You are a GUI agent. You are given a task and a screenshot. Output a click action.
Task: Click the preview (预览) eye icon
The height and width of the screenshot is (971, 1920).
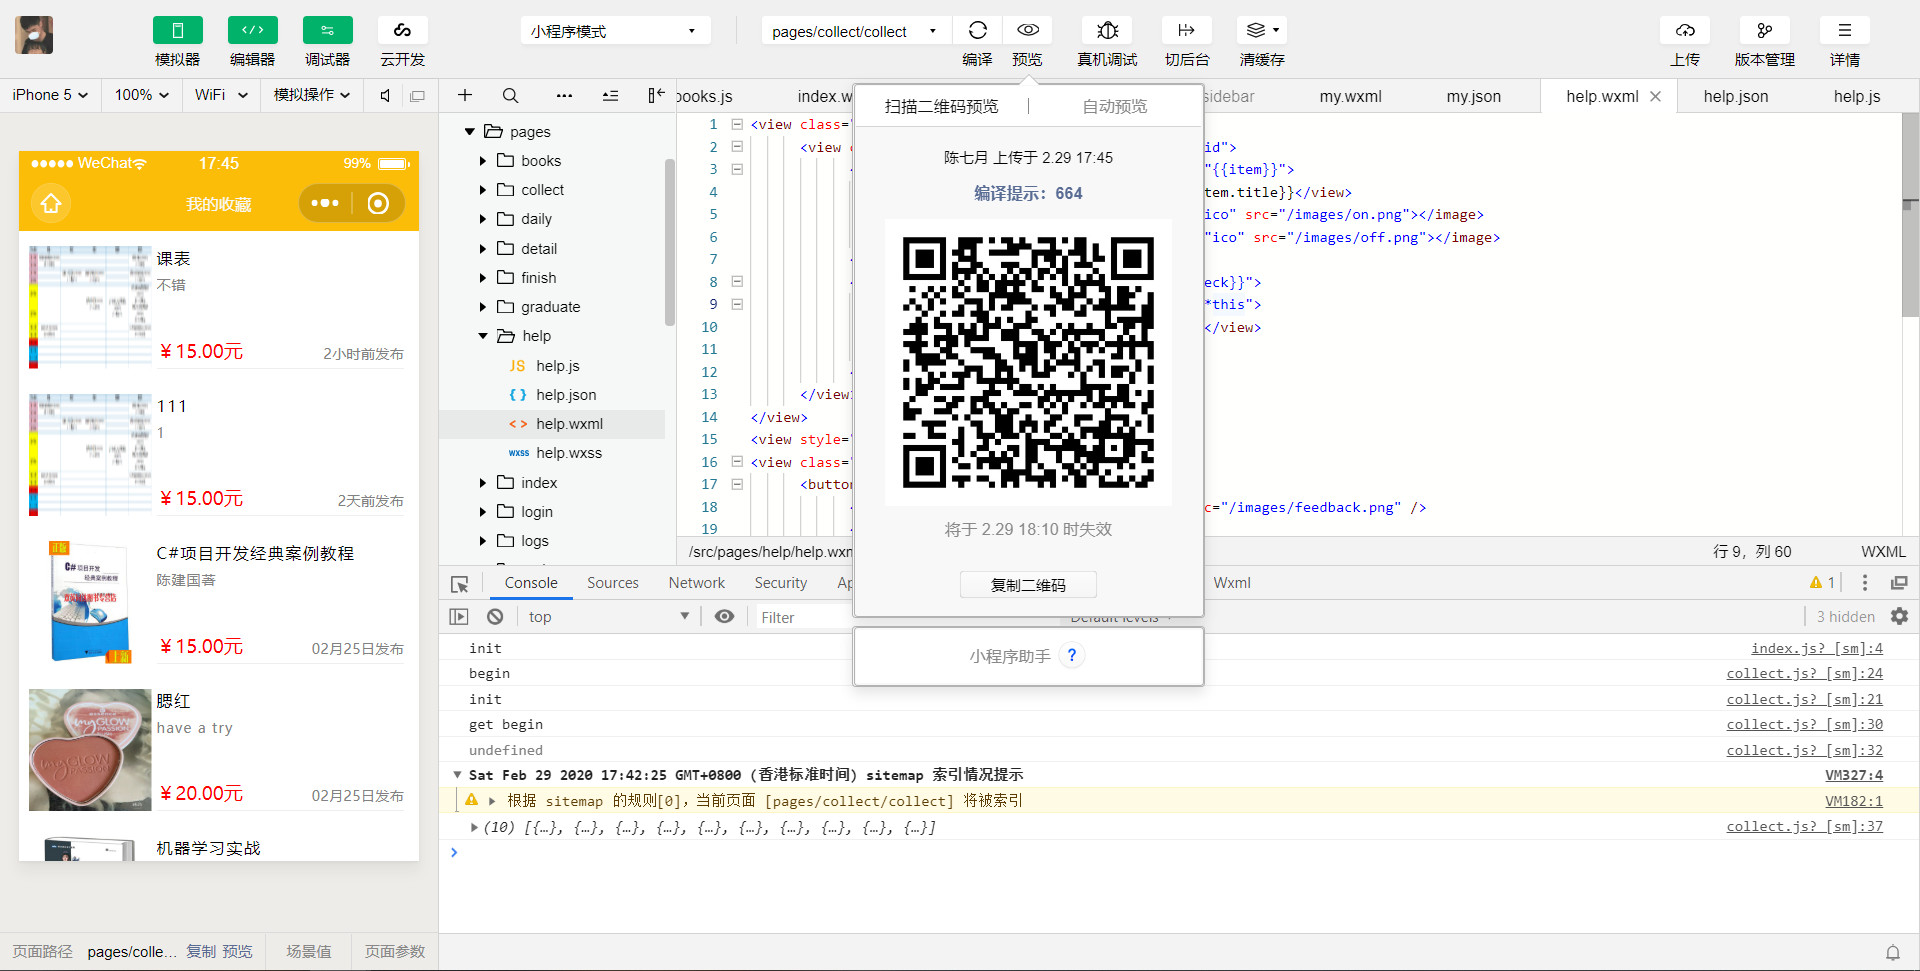click(x=1028, y=31)
